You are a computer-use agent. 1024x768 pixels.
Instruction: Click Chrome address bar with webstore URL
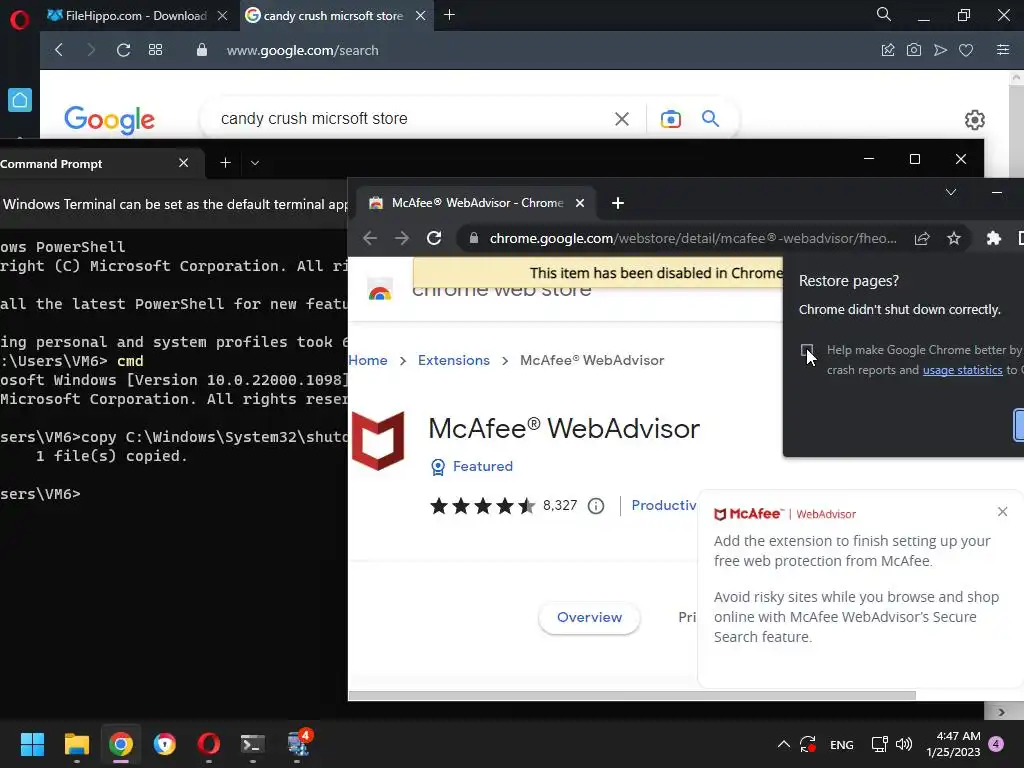[693, 238]
